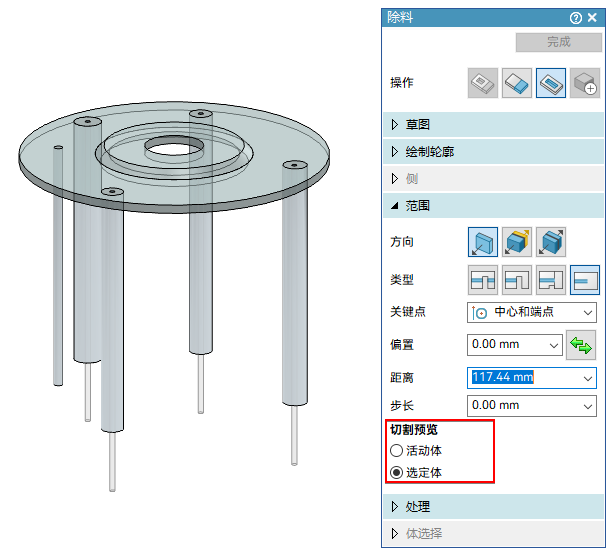
Task: Open the help icon in 除料 title bar
Action: pyautogui.click(x=576, y=17)
